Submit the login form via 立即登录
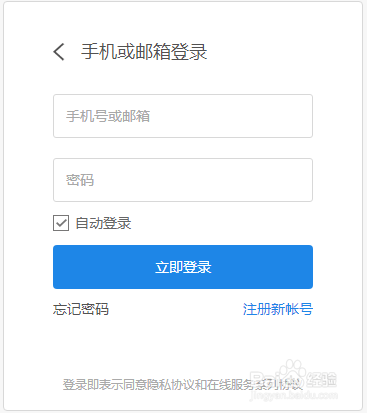 183,267
